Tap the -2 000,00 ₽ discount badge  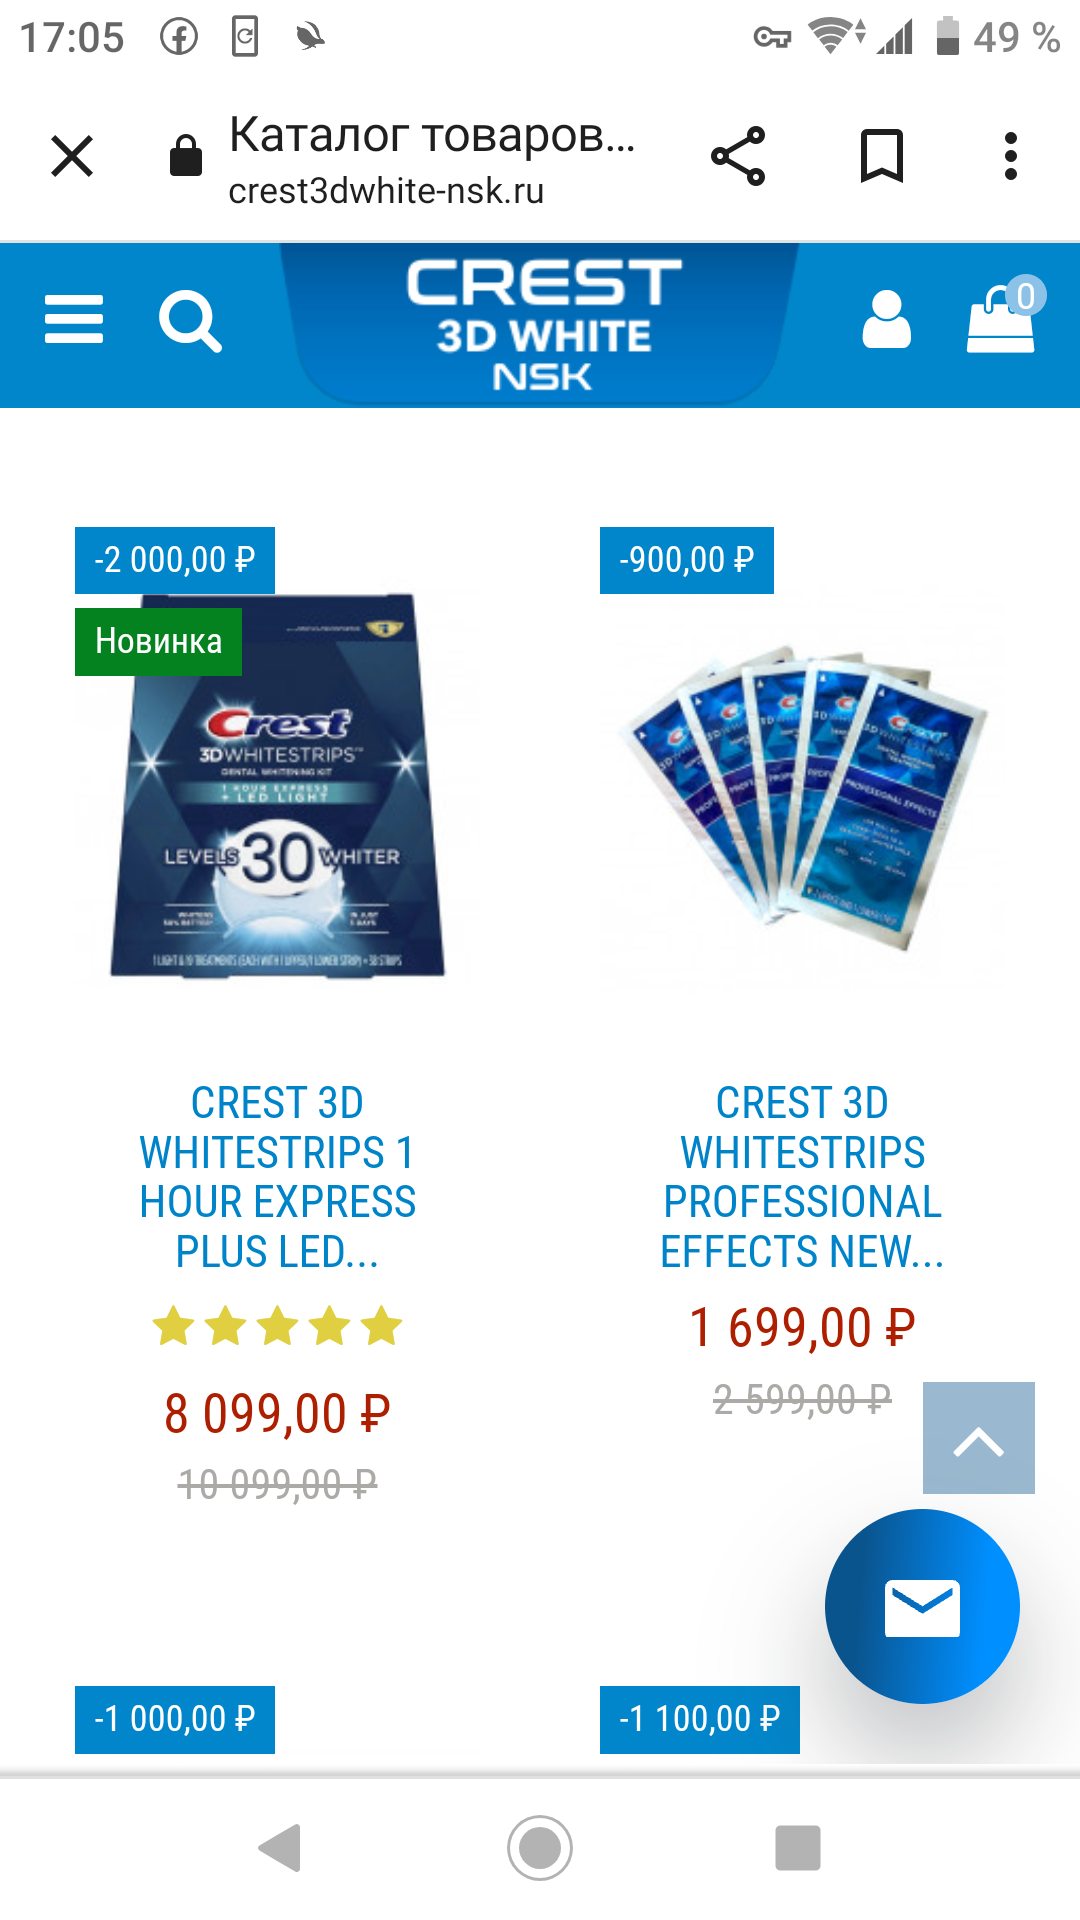[175, 560]
